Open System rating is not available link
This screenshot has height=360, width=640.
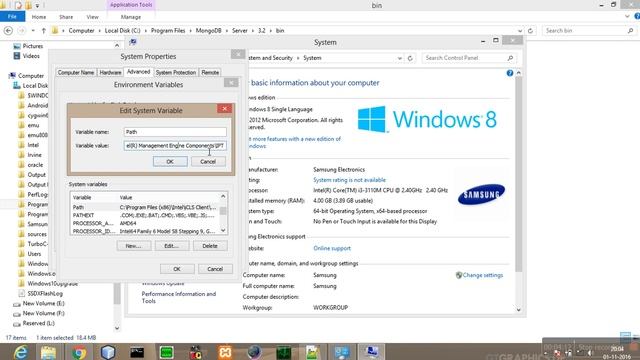click(x=349, y=180)
